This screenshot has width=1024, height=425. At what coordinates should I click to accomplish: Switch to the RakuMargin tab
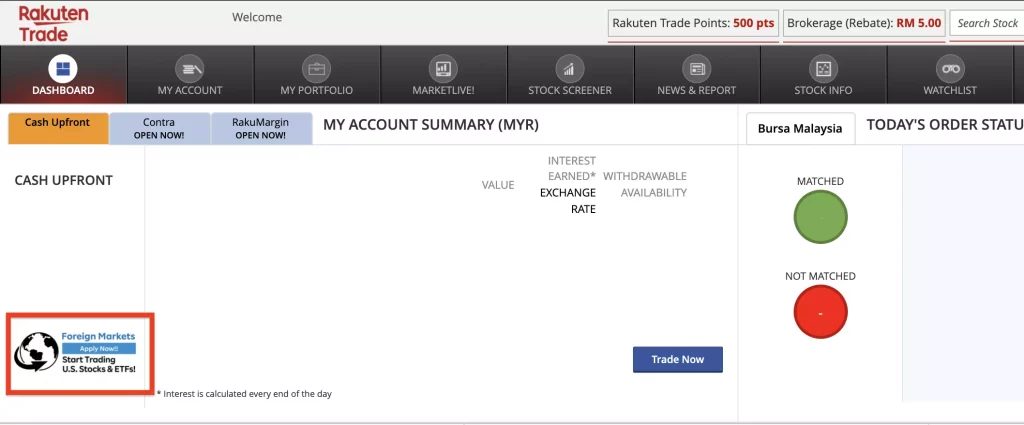[x=261, y=128]
